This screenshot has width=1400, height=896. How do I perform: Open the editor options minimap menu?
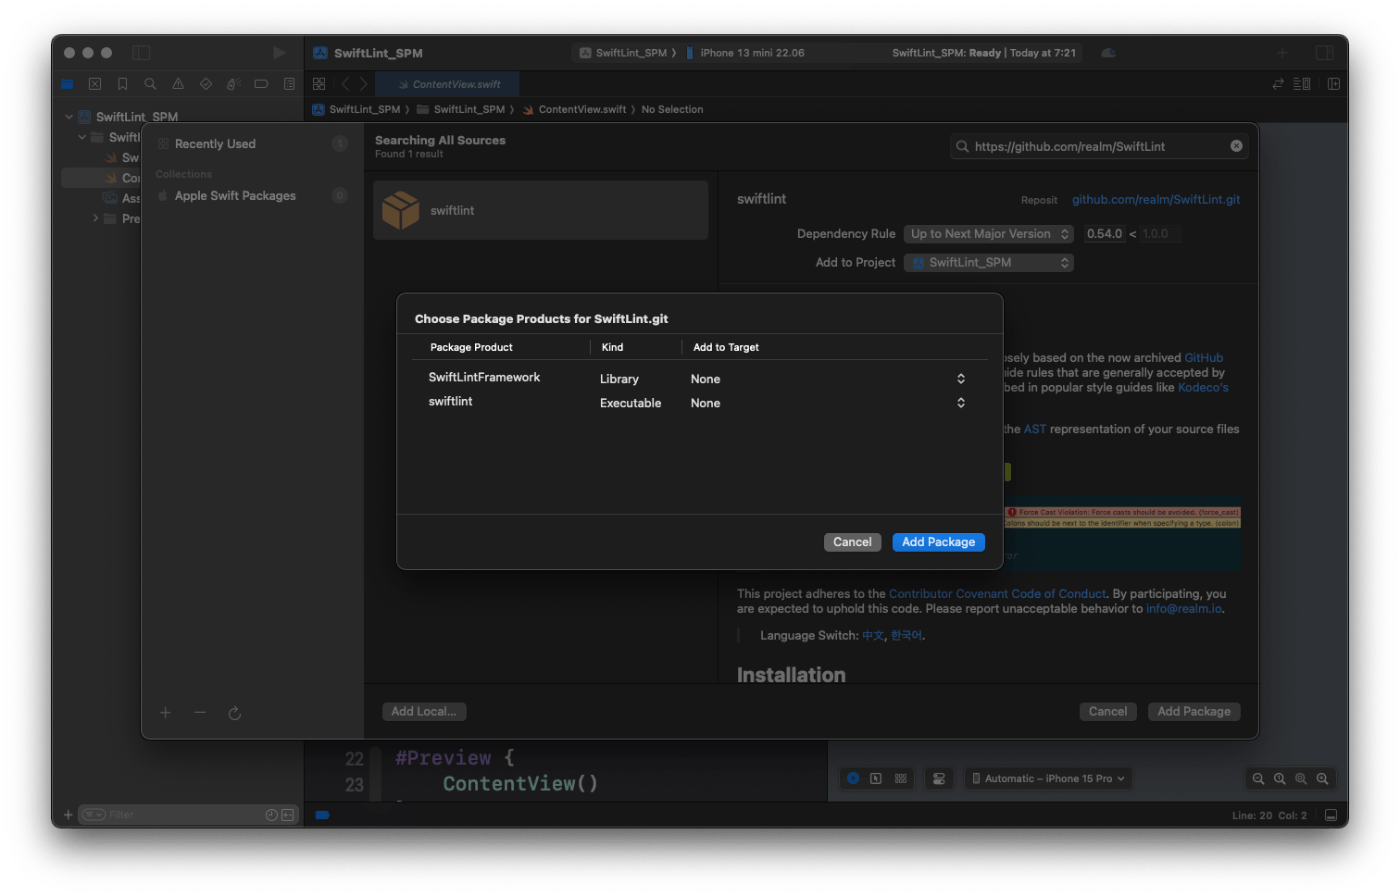point(1301,84)
